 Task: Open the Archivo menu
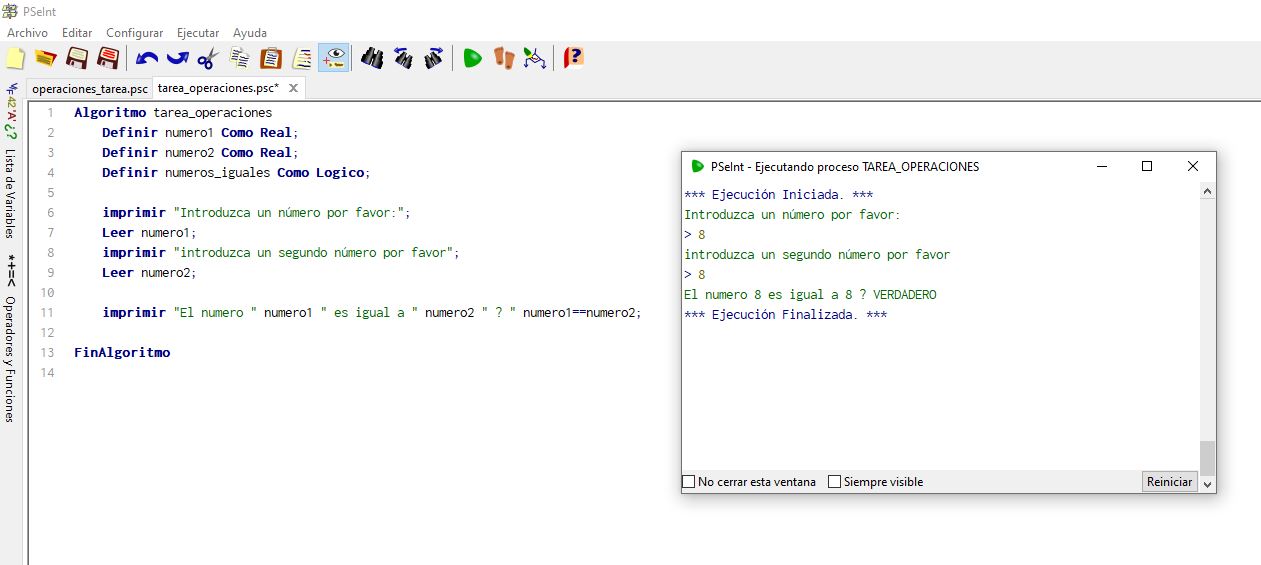click(x=27, y=33)
